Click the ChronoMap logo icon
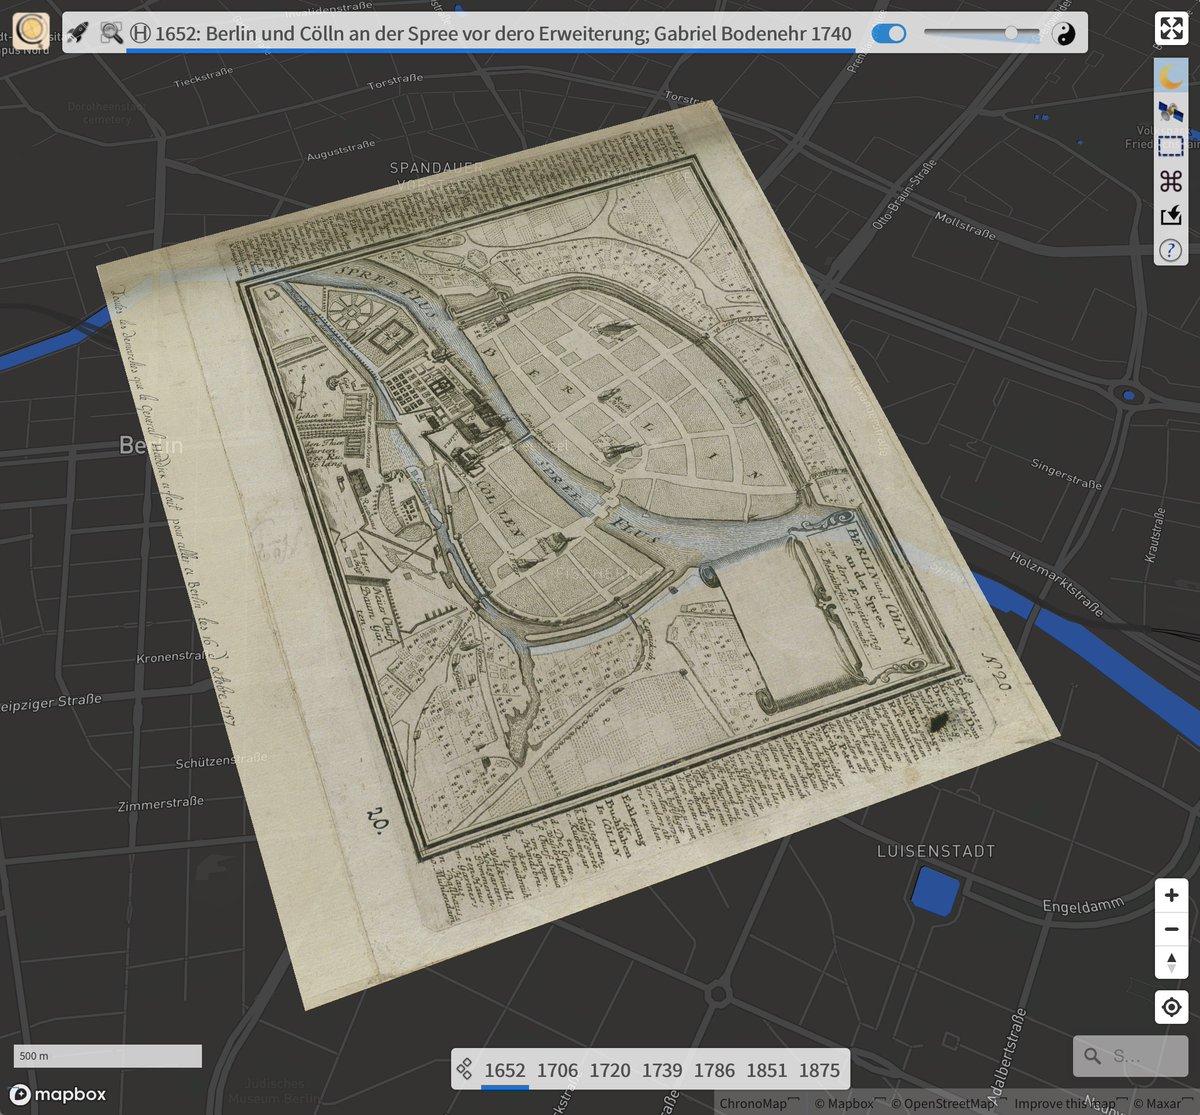1200x1115 pixels. pos(31,29)
